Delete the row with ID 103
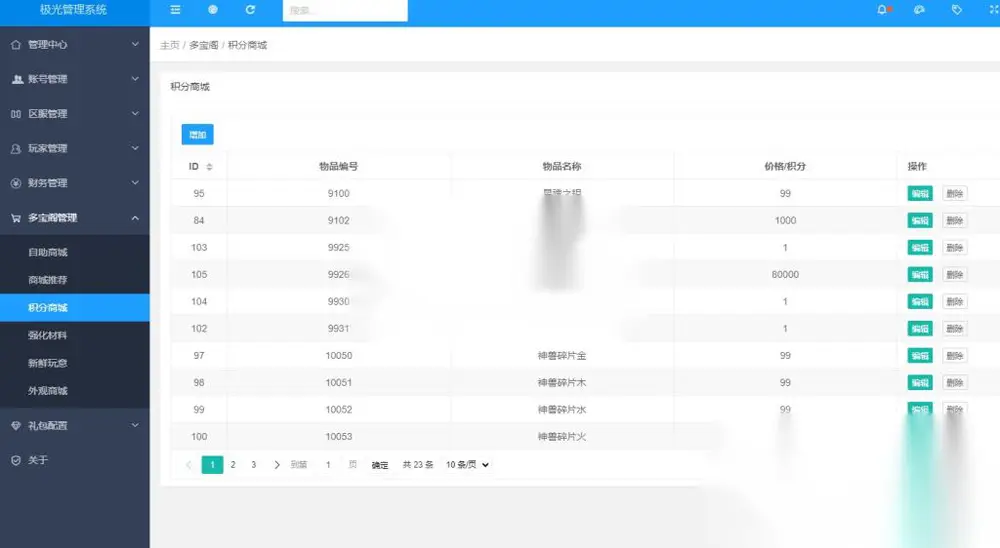The image size is (1000, 548). 955,248
